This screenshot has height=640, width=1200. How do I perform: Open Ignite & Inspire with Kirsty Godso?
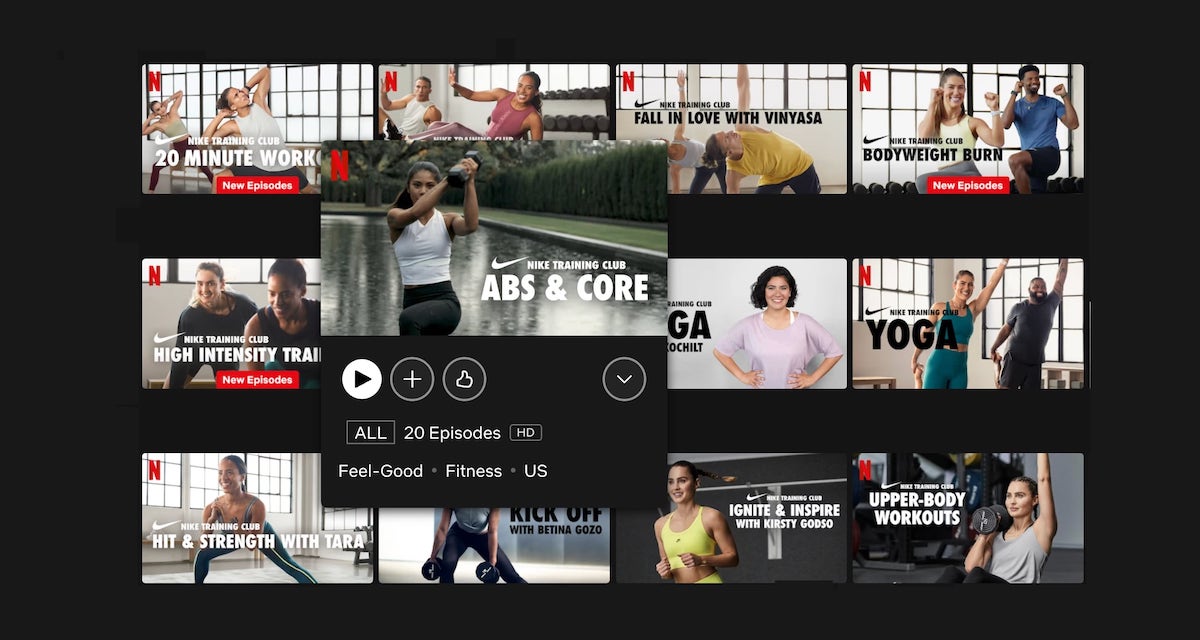point(731,517)
